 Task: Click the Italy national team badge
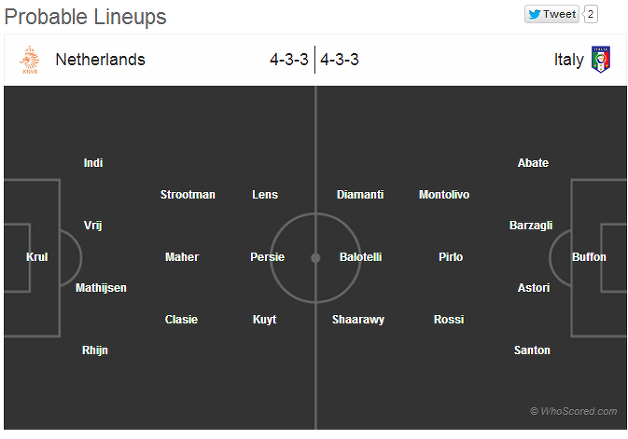click(601, 59)
